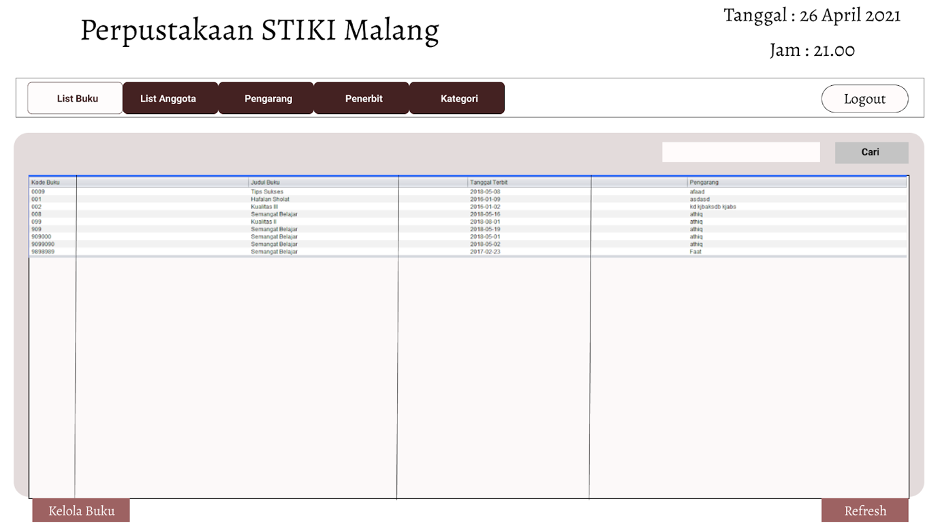Open the Kategori tab
This screenshot has height=529, width=941.
[457, 98]
